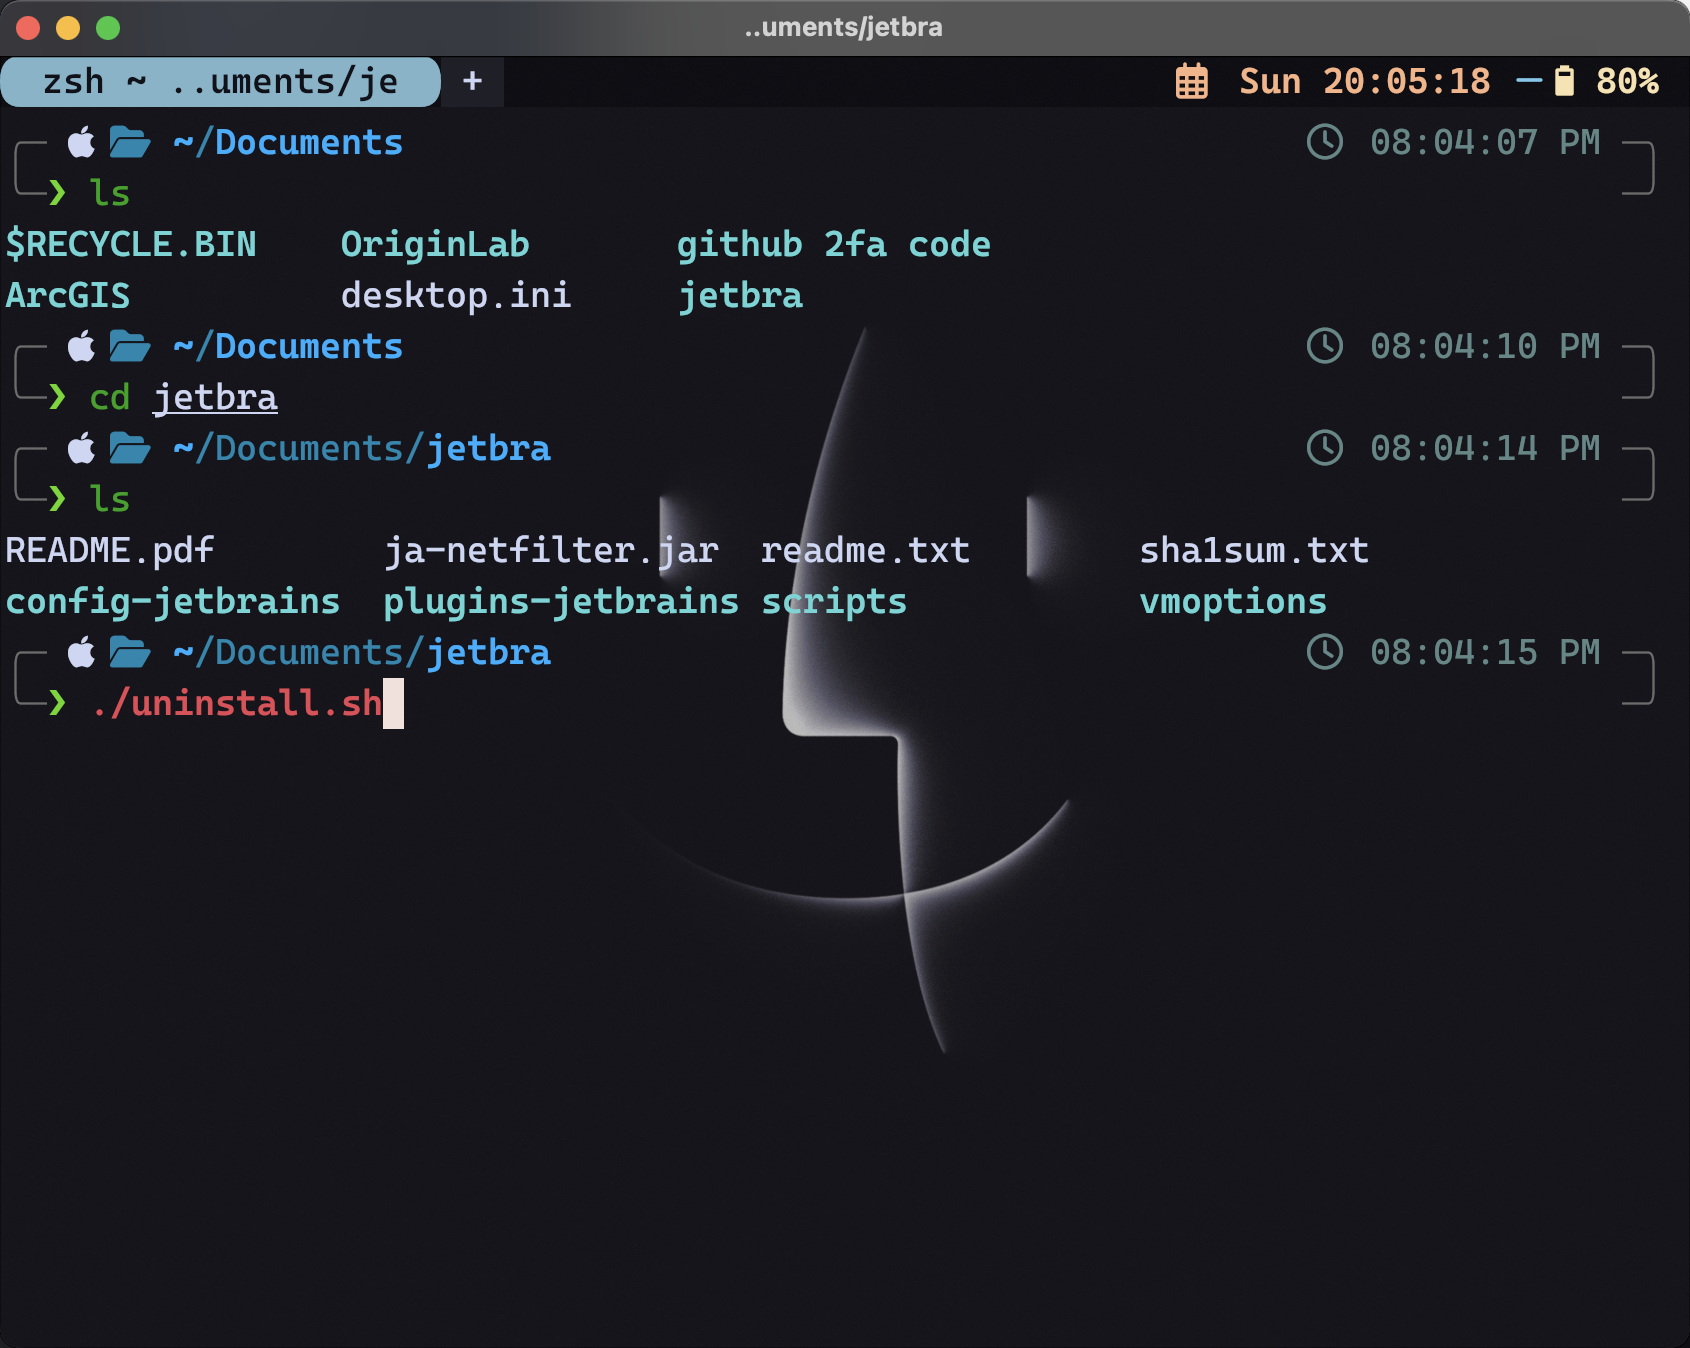This screenshot has height=1348, width=1690.
Task: Click the config-jetbrains directory name
Action: 173,601
